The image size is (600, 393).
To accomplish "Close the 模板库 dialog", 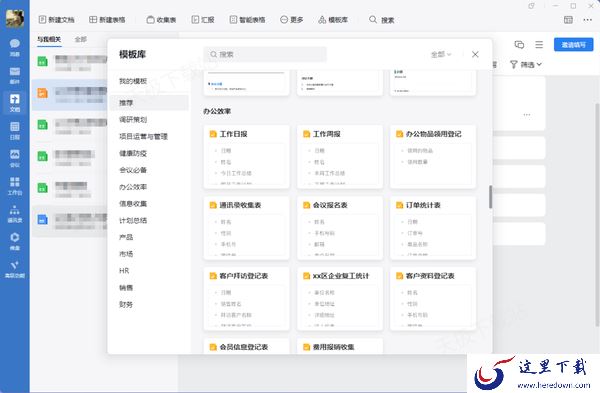I will pos(475,54).
